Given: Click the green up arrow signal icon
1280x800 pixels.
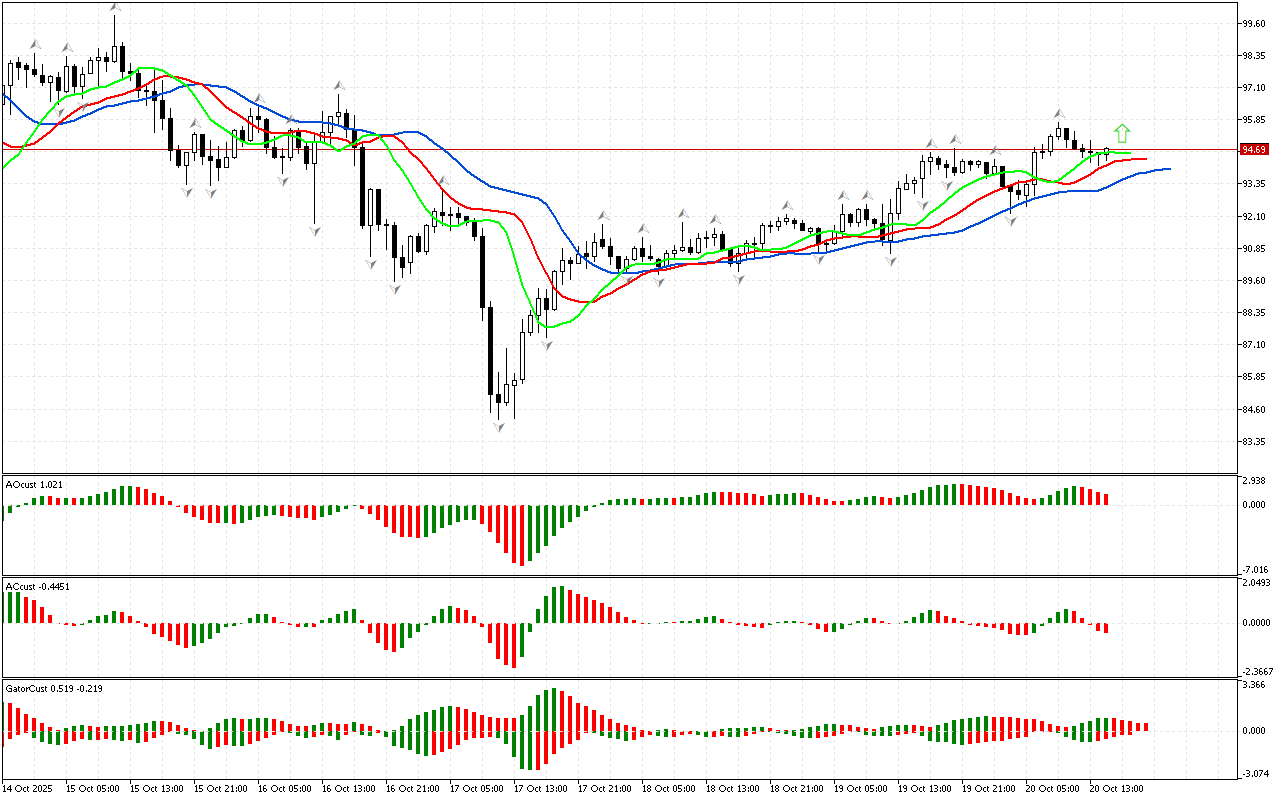Looking at the screenshot, I should 1122,133.
